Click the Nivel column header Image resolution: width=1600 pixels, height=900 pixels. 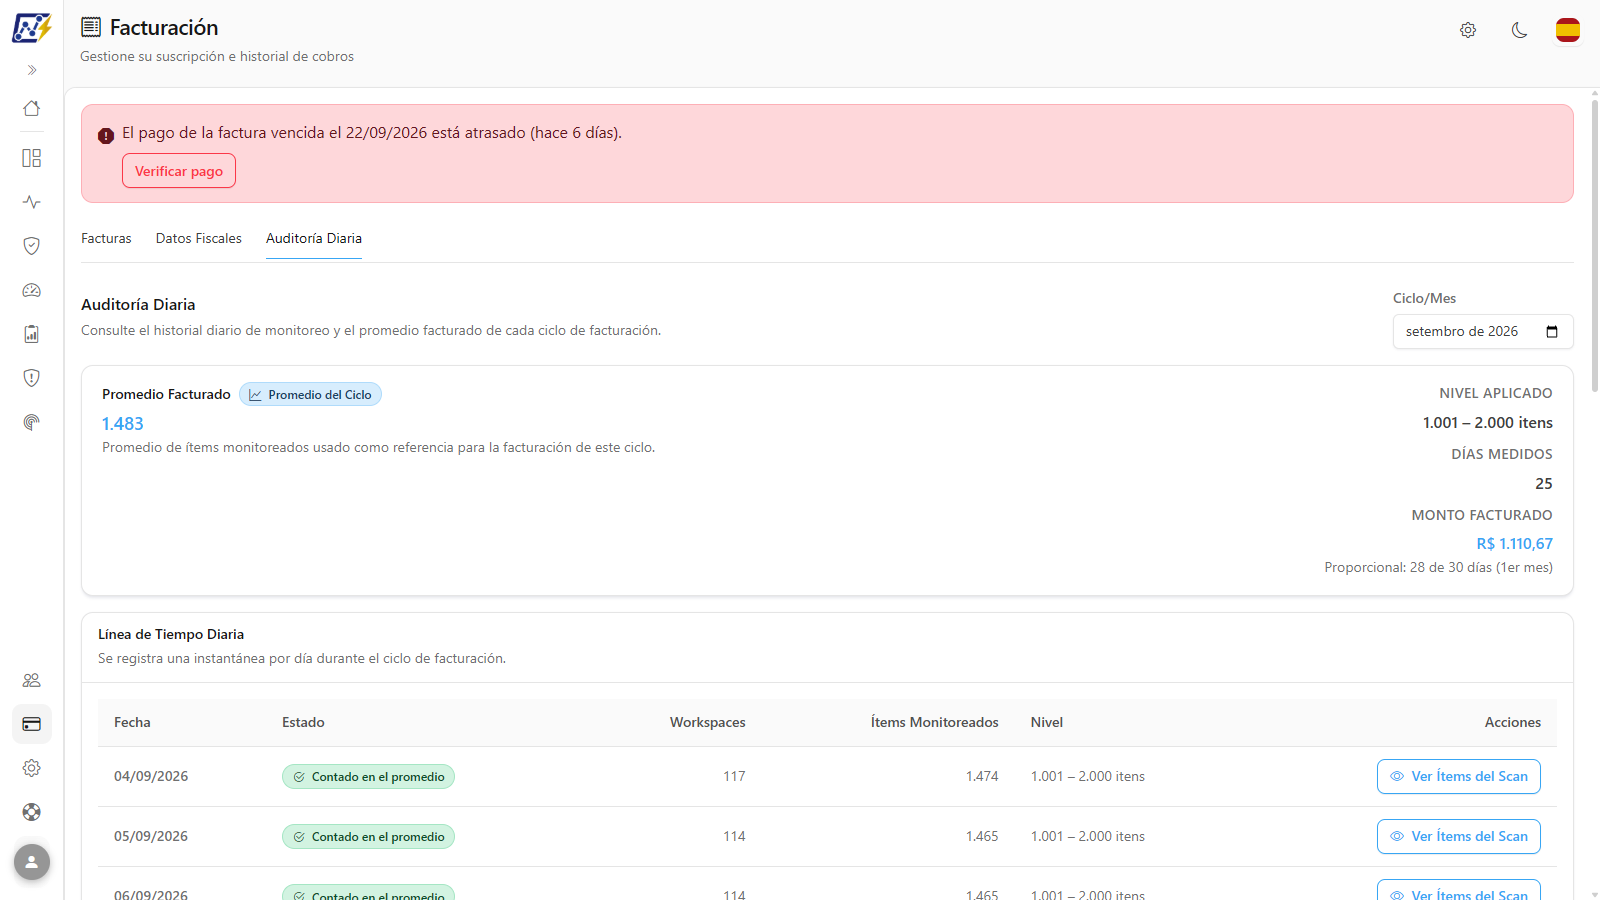pyautogui.click(x=1047, y=722)
